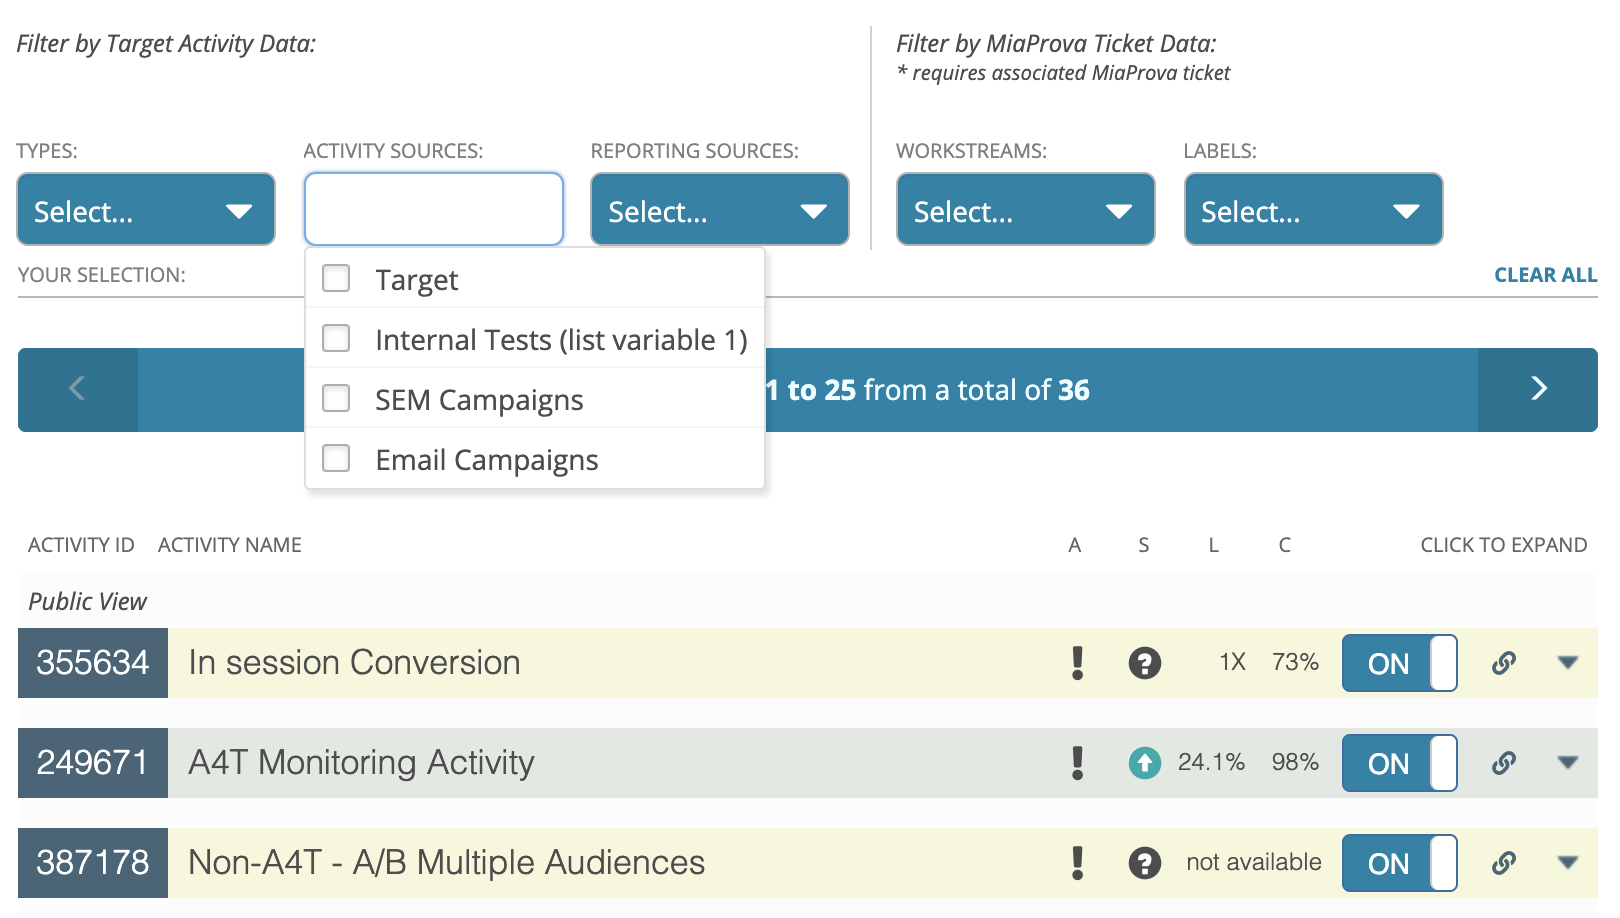Click the Activity Sources search input field
The width and height of the screenshot is (1620, 918).
tap(434, 209)
